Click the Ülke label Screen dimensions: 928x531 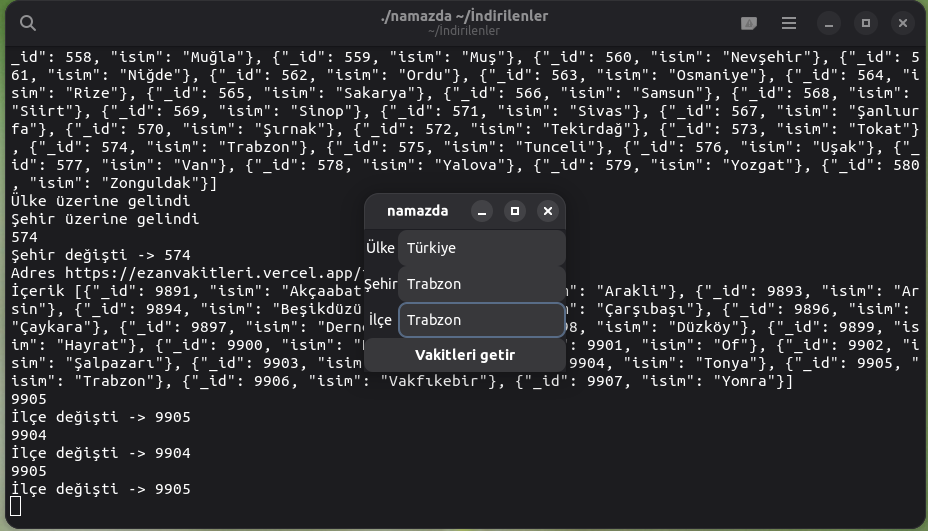point(380,248)
